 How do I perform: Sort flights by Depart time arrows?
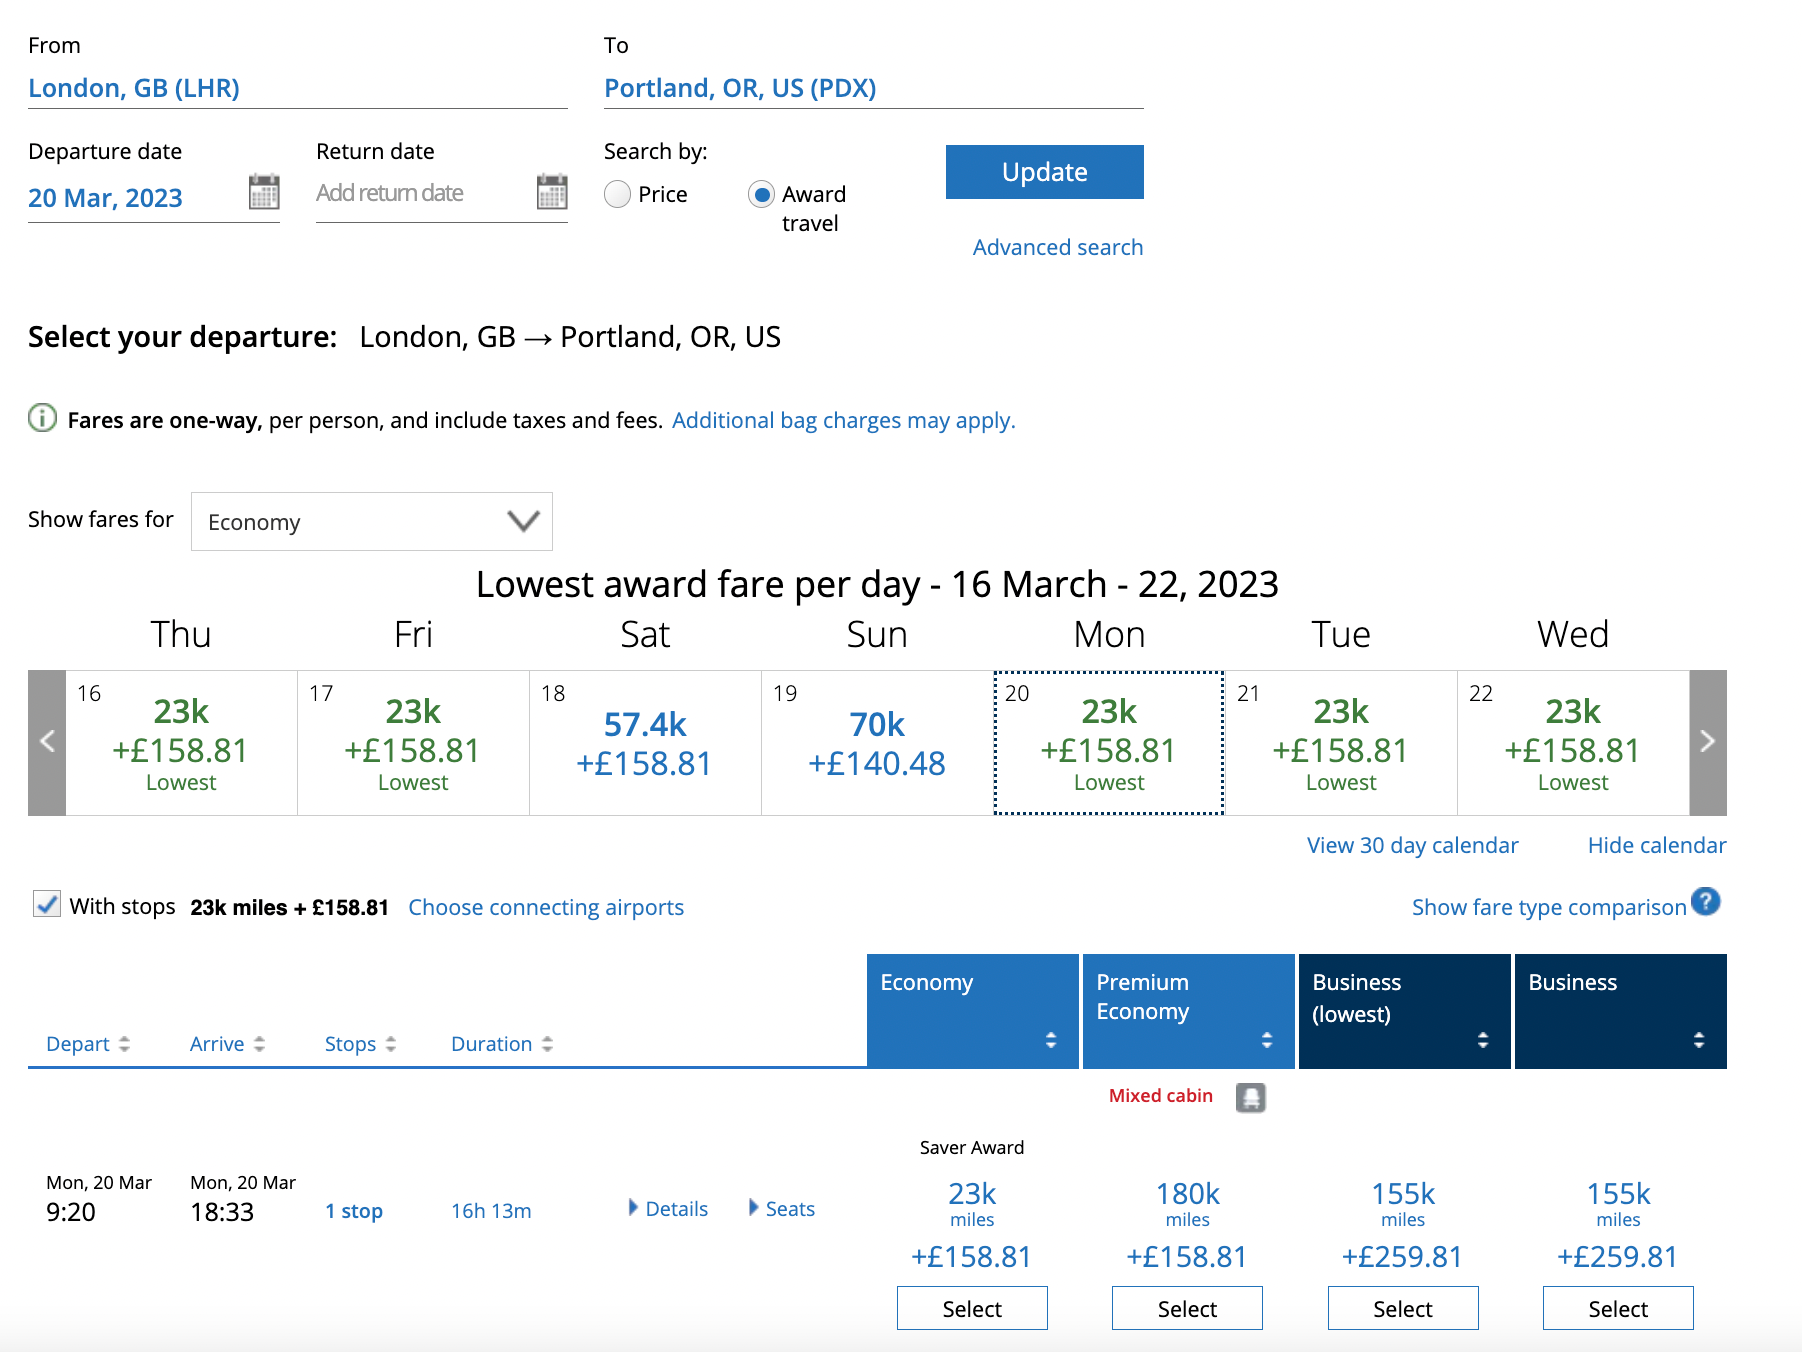click(x=124, y=1044)
